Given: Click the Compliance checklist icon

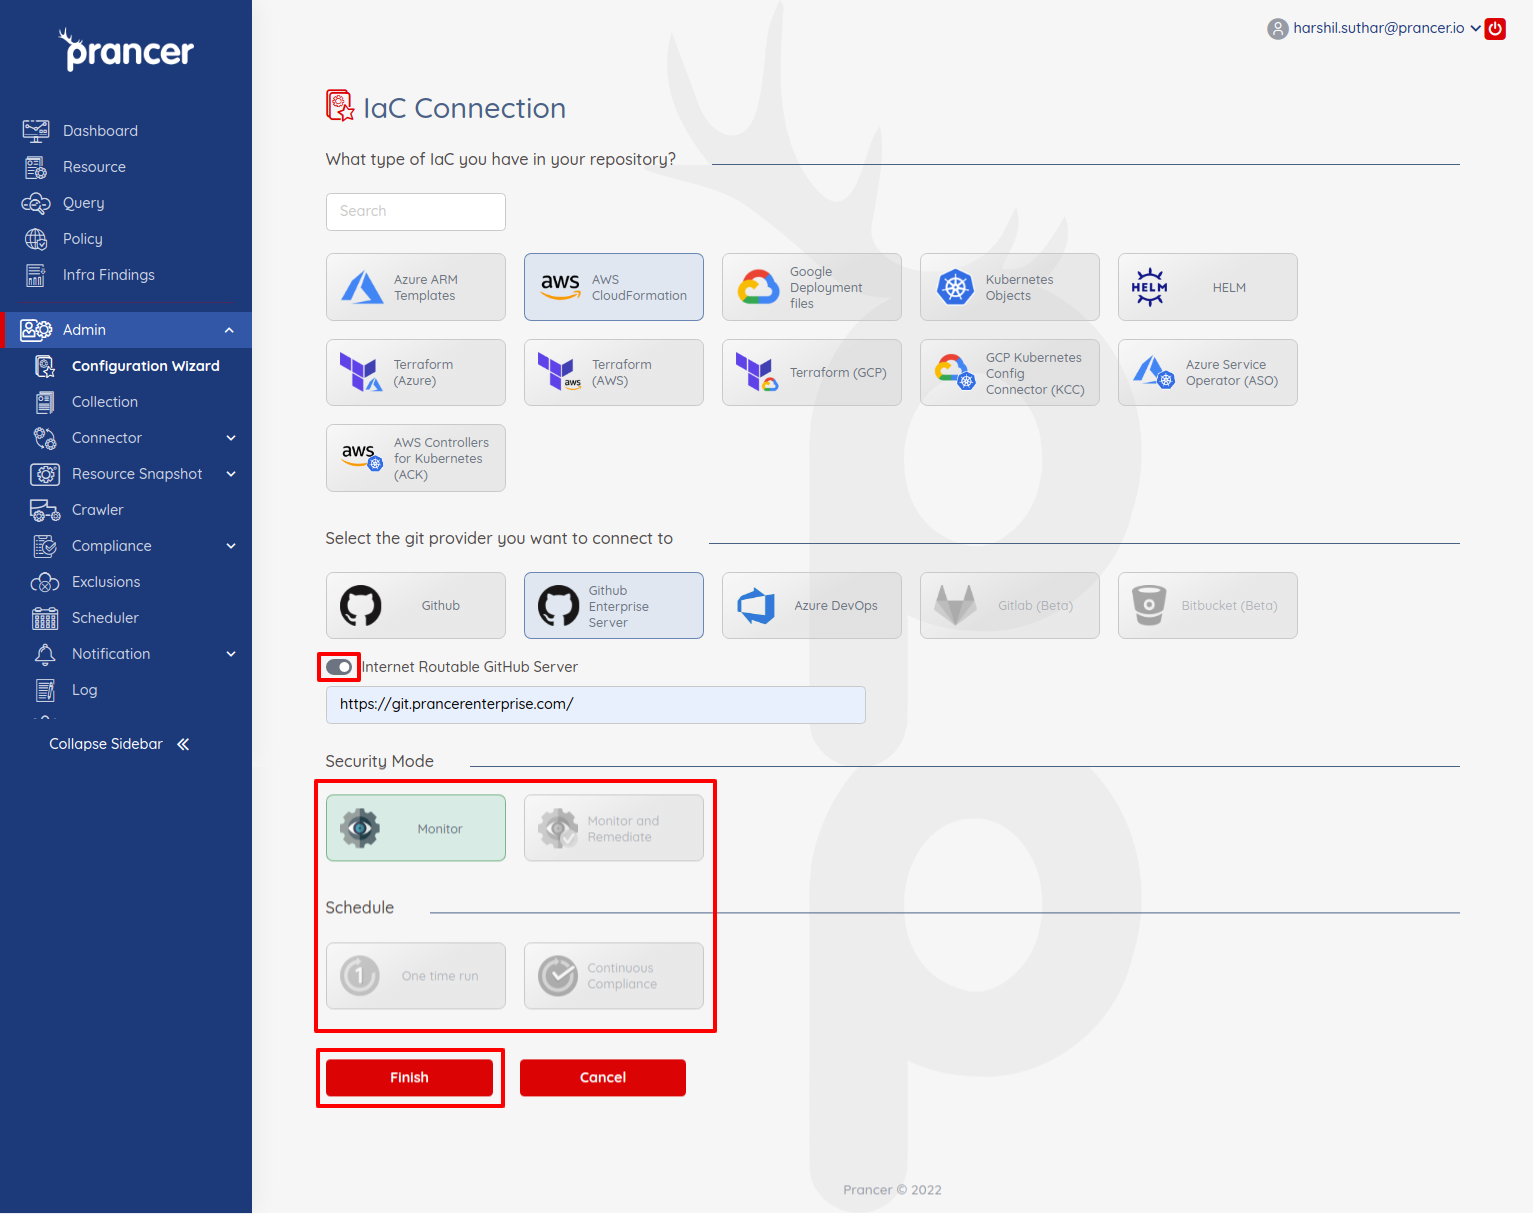Looking at the screenshot, I should click(x=45, y=546).
